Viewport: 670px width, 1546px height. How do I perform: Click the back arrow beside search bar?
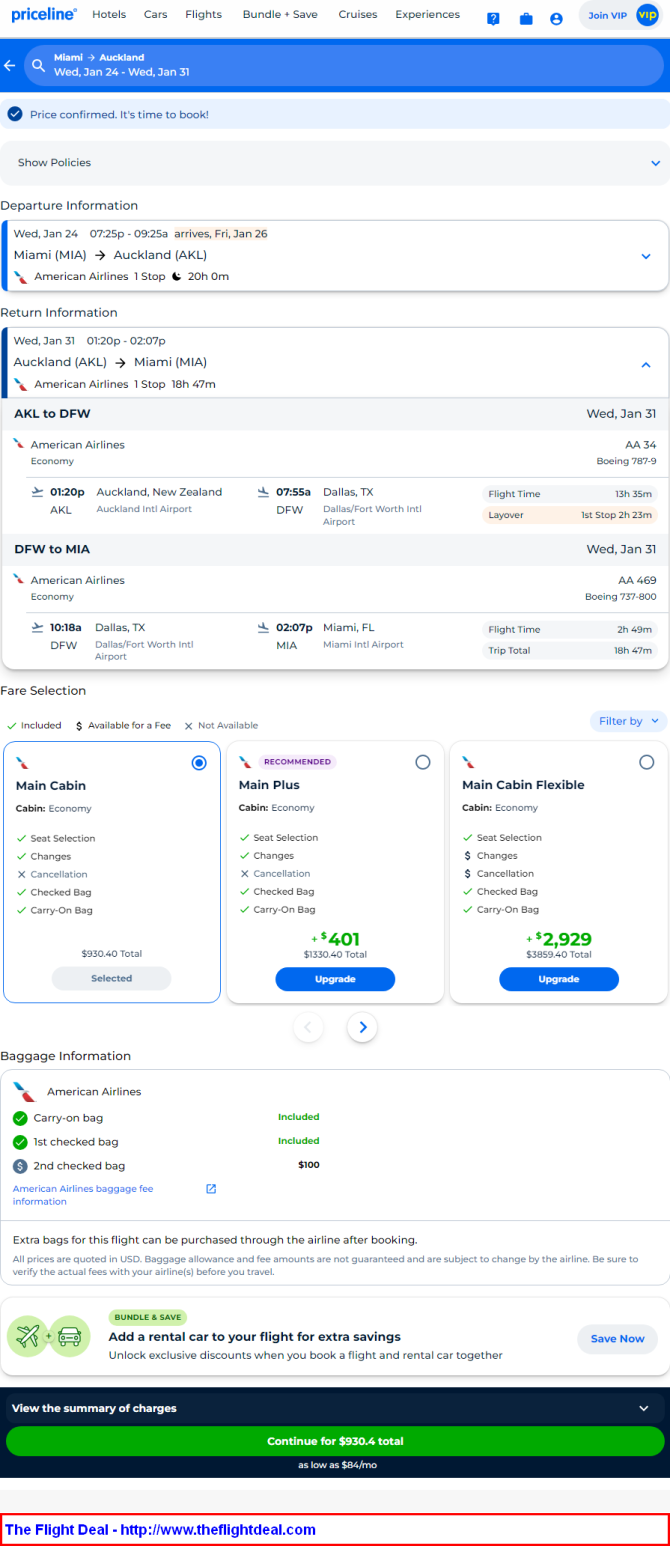[x=10, y=65]
